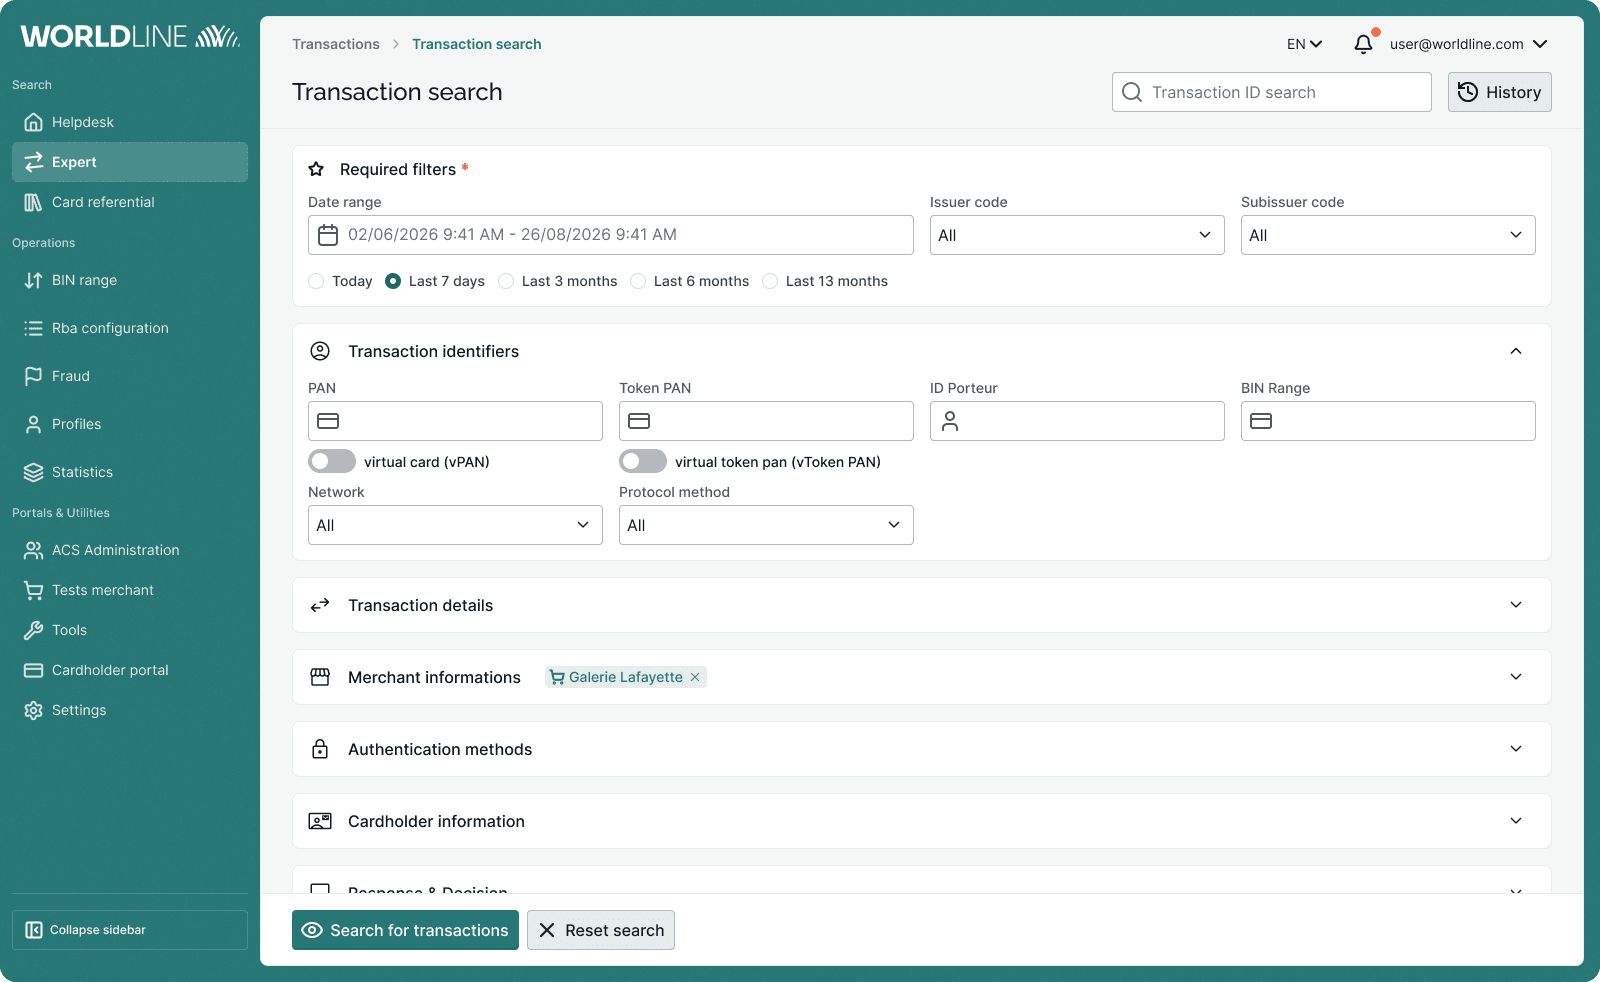Click the Transaction details arrows icon
1600x982 pixels.
[320, 605]
